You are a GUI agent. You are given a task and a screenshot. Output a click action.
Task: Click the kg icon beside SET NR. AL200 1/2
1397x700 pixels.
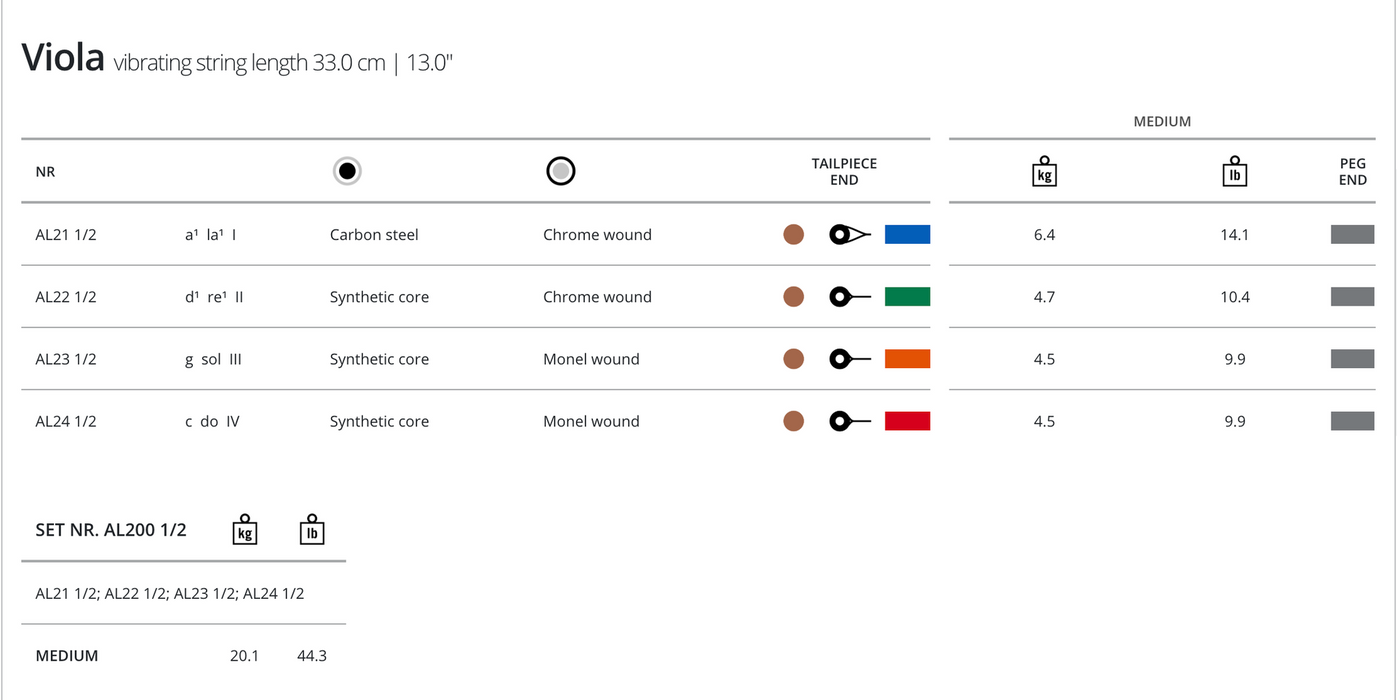[245, 530]
